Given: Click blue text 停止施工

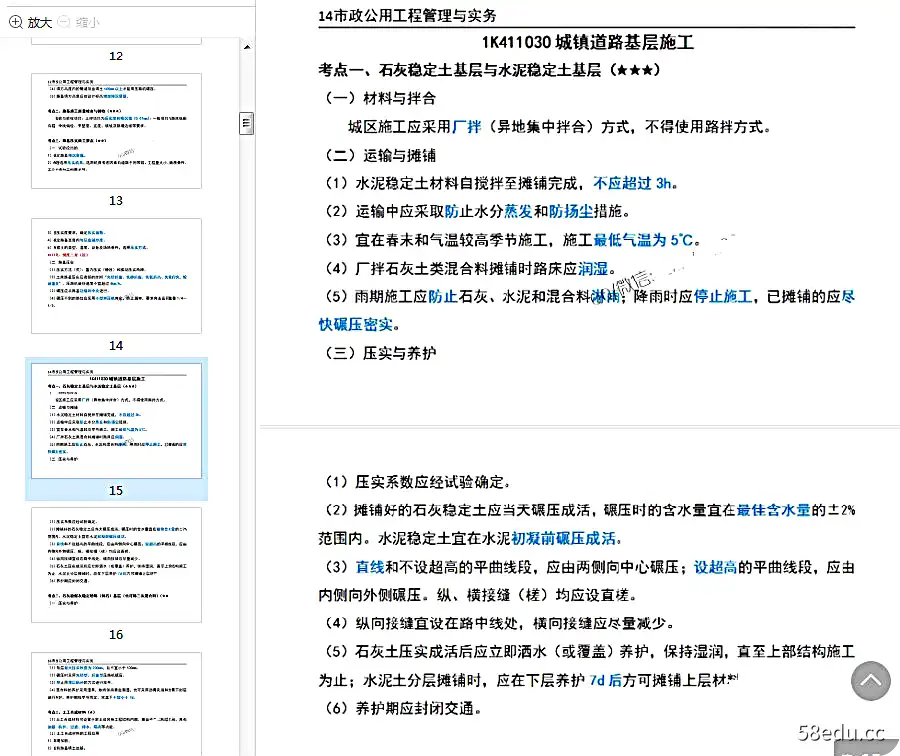Looking at the screenshot, I should (x=723, y=296).
